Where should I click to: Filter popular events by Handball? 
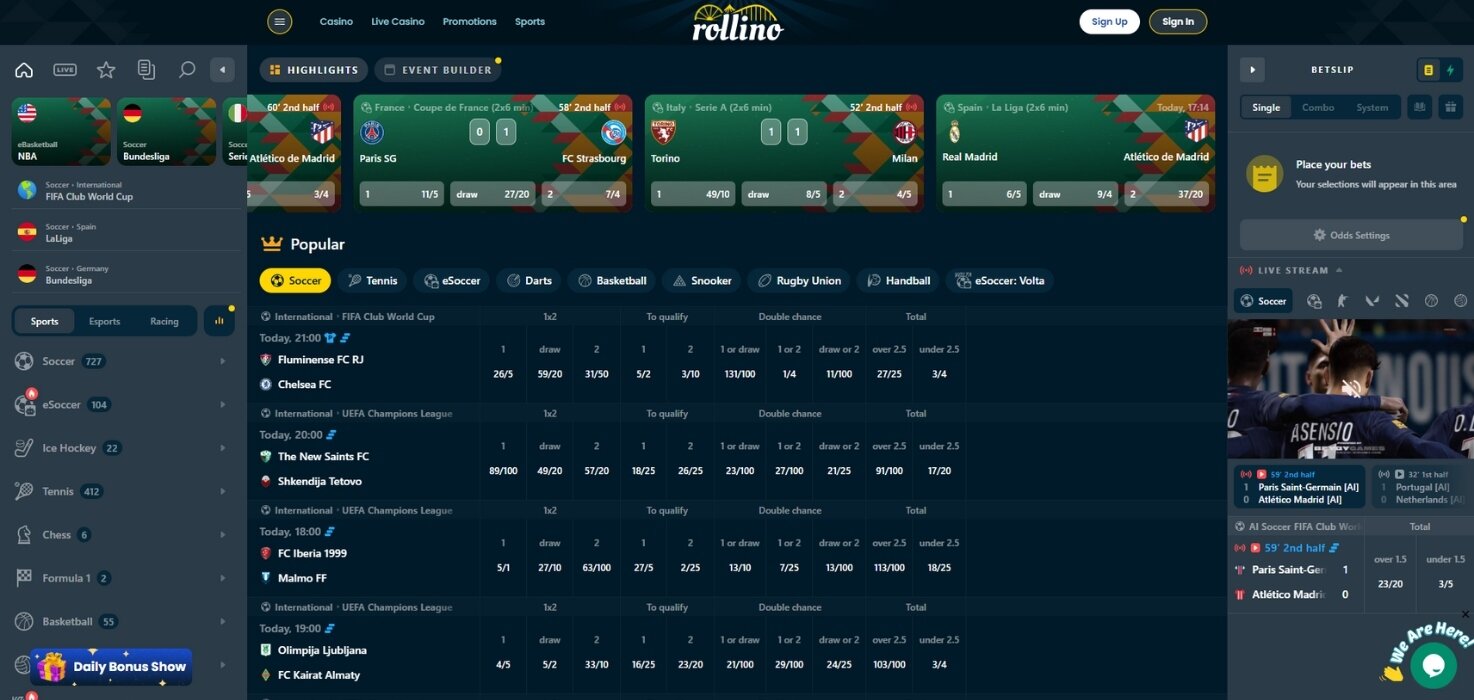click(x=898, y=281)
